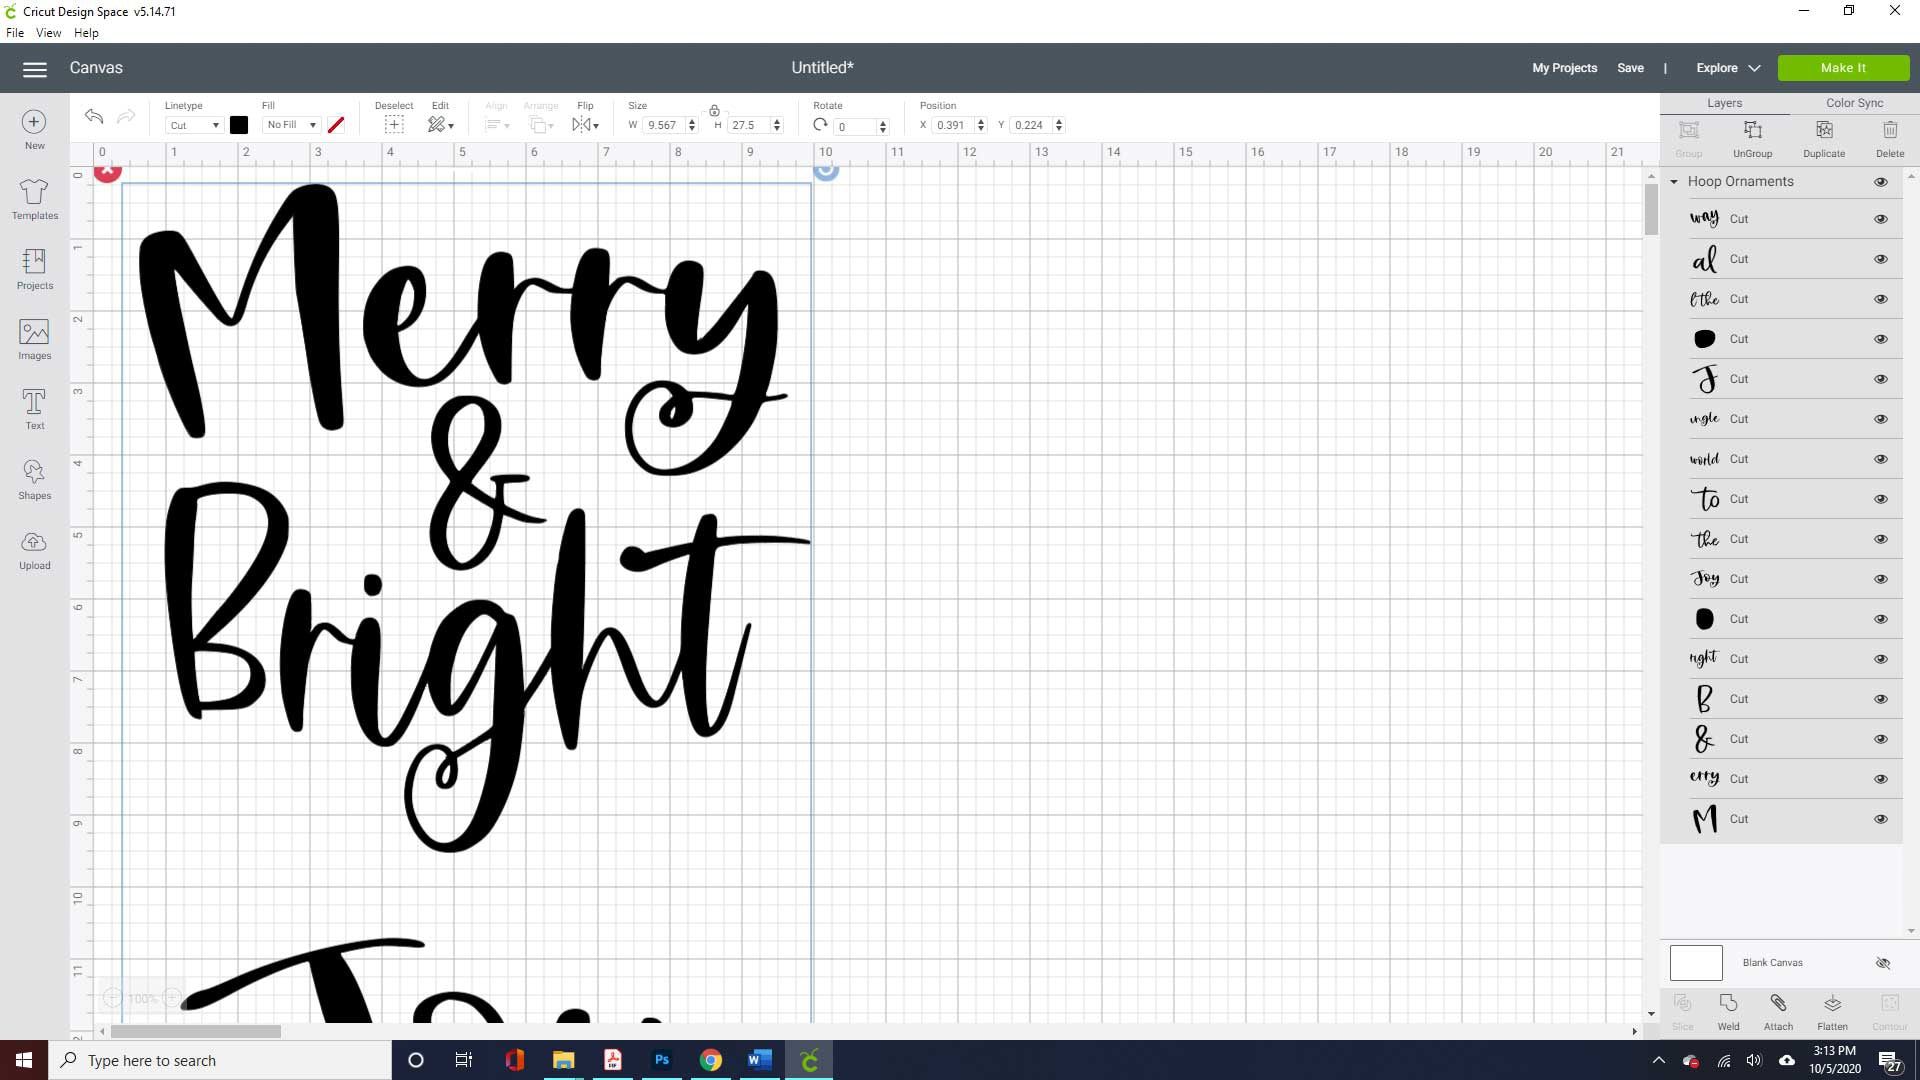The height and width of the screenshot is (1080, 1920).
Task: Toggle visibility of the 'Joy' layer
Action: pos(1881,579)
